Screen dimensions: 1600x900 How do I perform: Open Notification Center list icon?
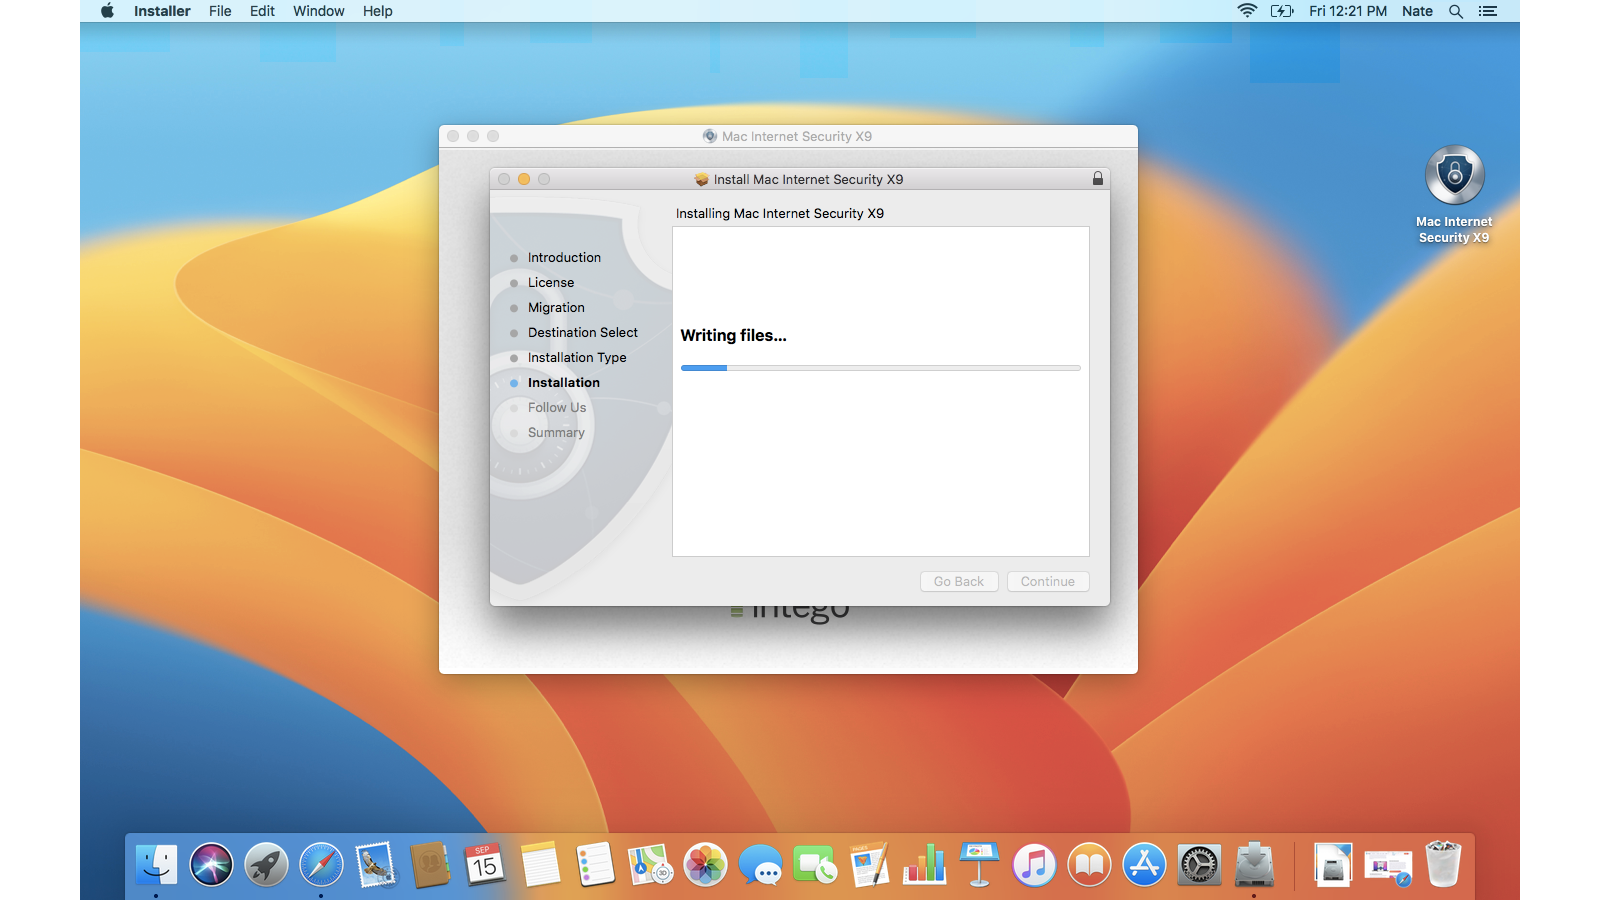1488,11
